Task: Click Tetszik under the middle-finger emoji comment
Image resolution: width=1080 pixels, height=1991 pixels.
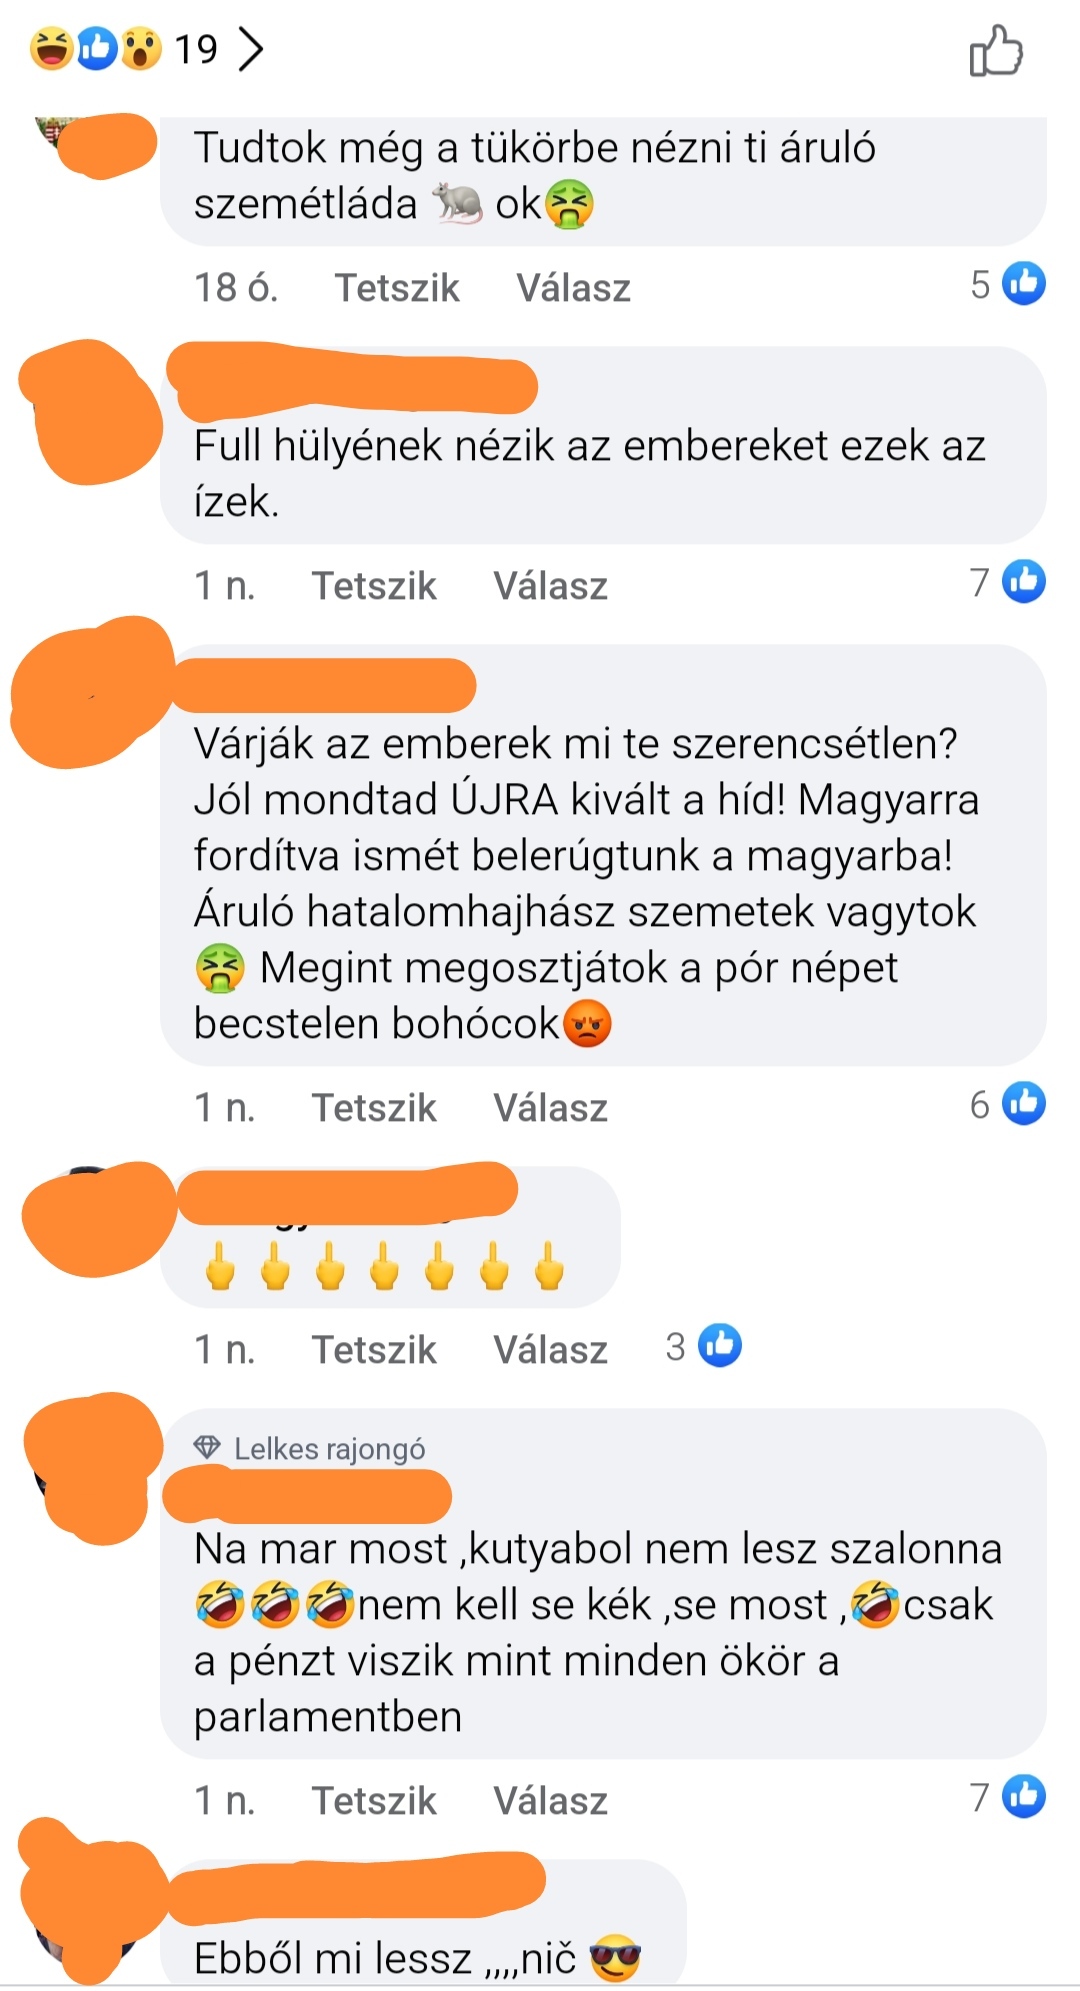Action: [x=374, y=1350]
